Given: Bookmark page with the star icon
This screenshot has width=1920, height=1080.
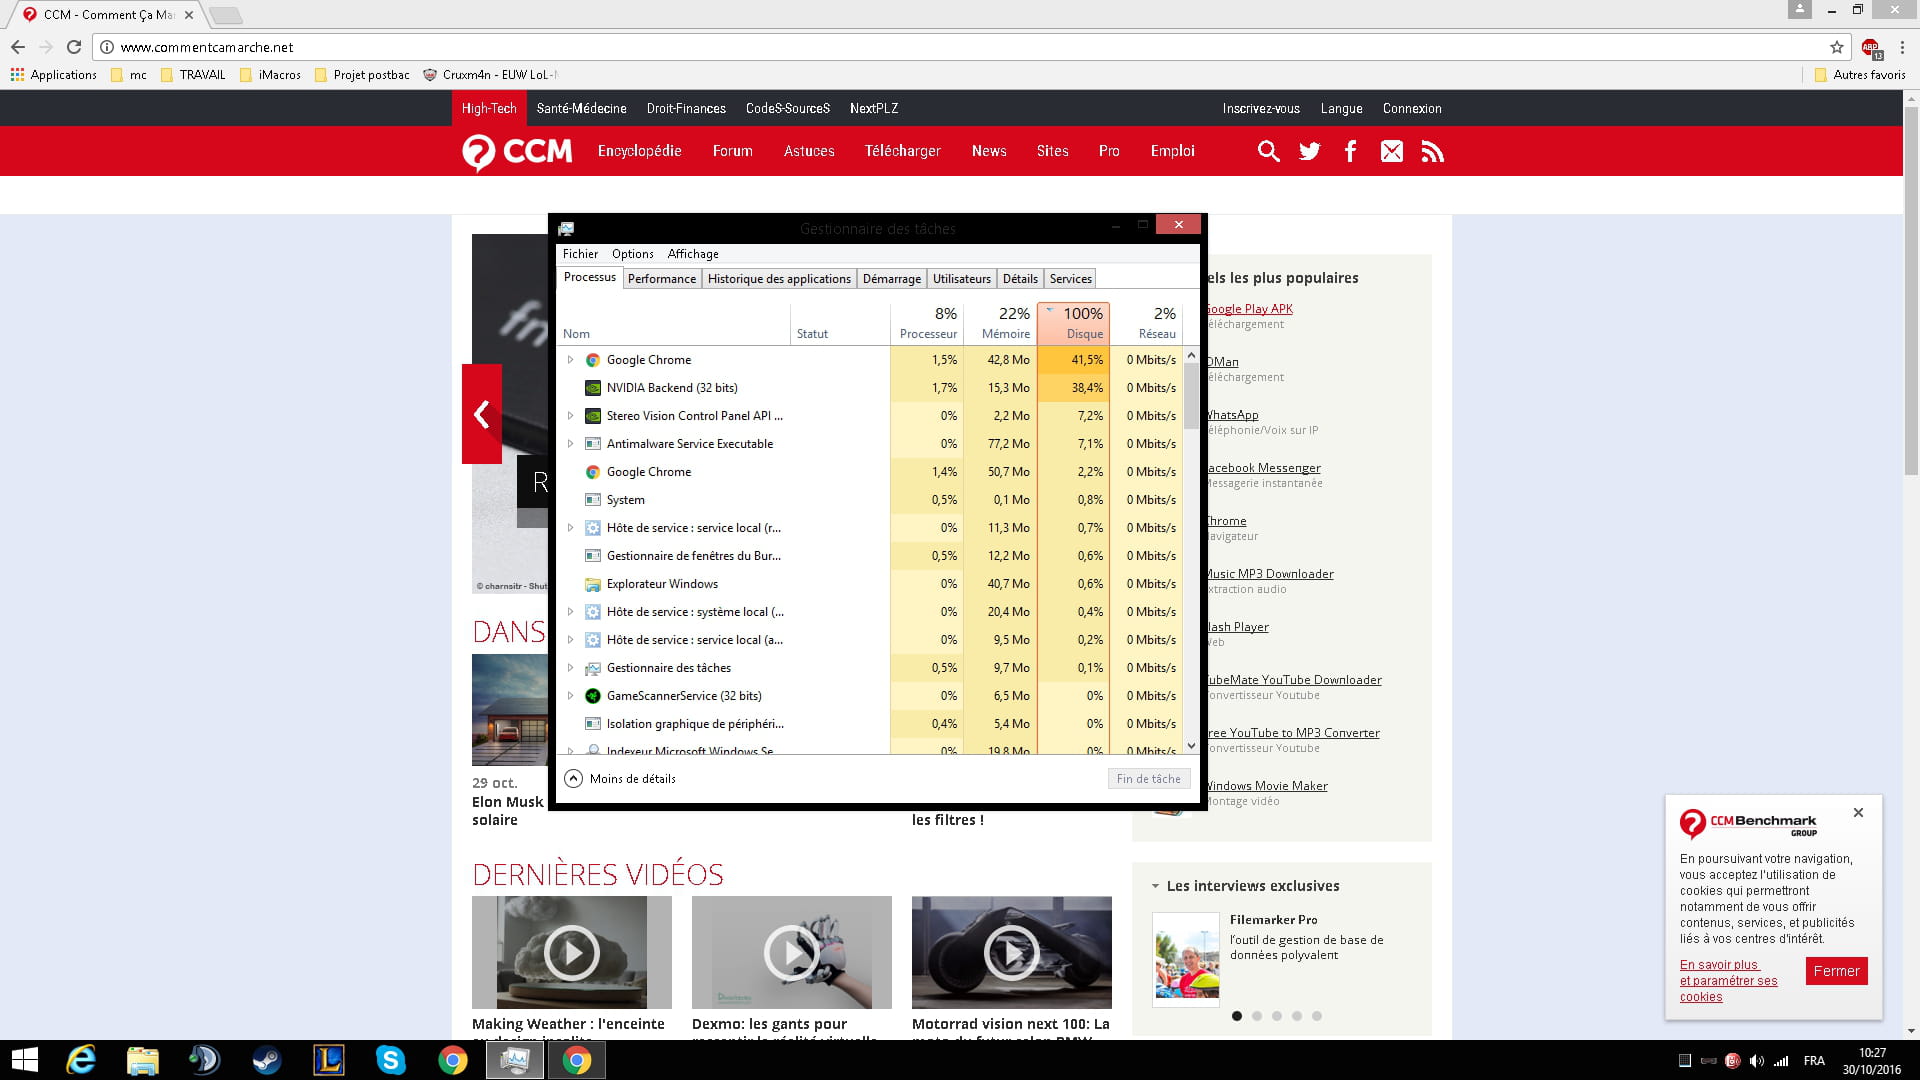Looking at the screenshot, I should tap(1836, 47).
